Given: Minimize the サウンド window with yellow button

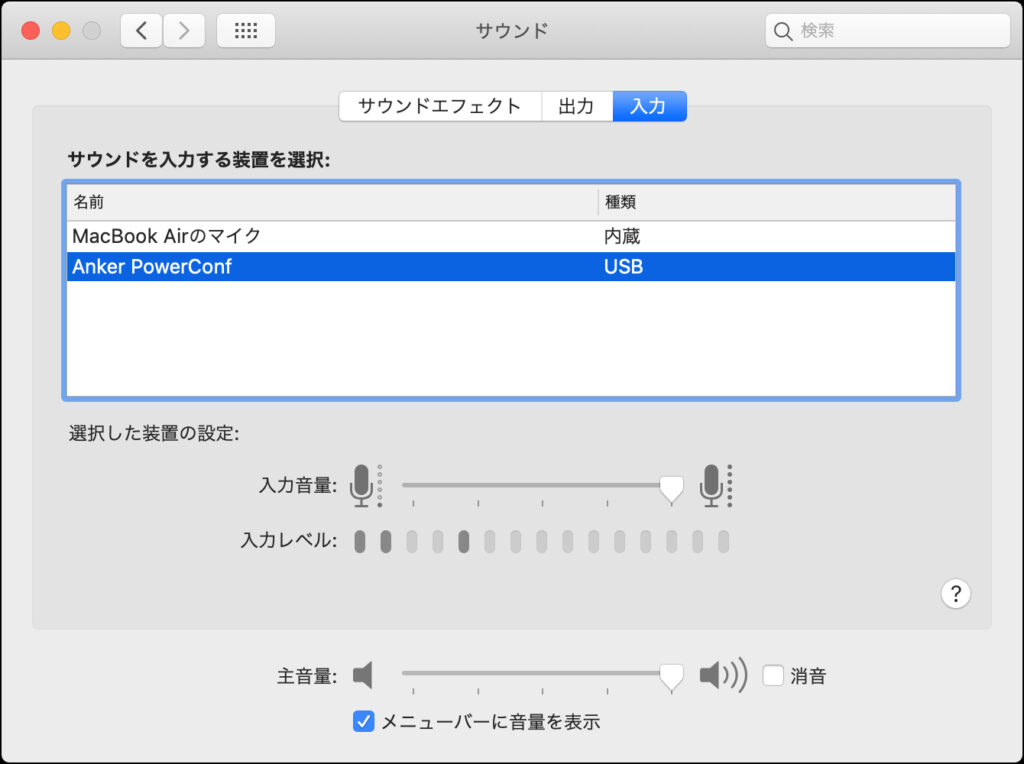Looking at the screenshot, I should (61, 31).
